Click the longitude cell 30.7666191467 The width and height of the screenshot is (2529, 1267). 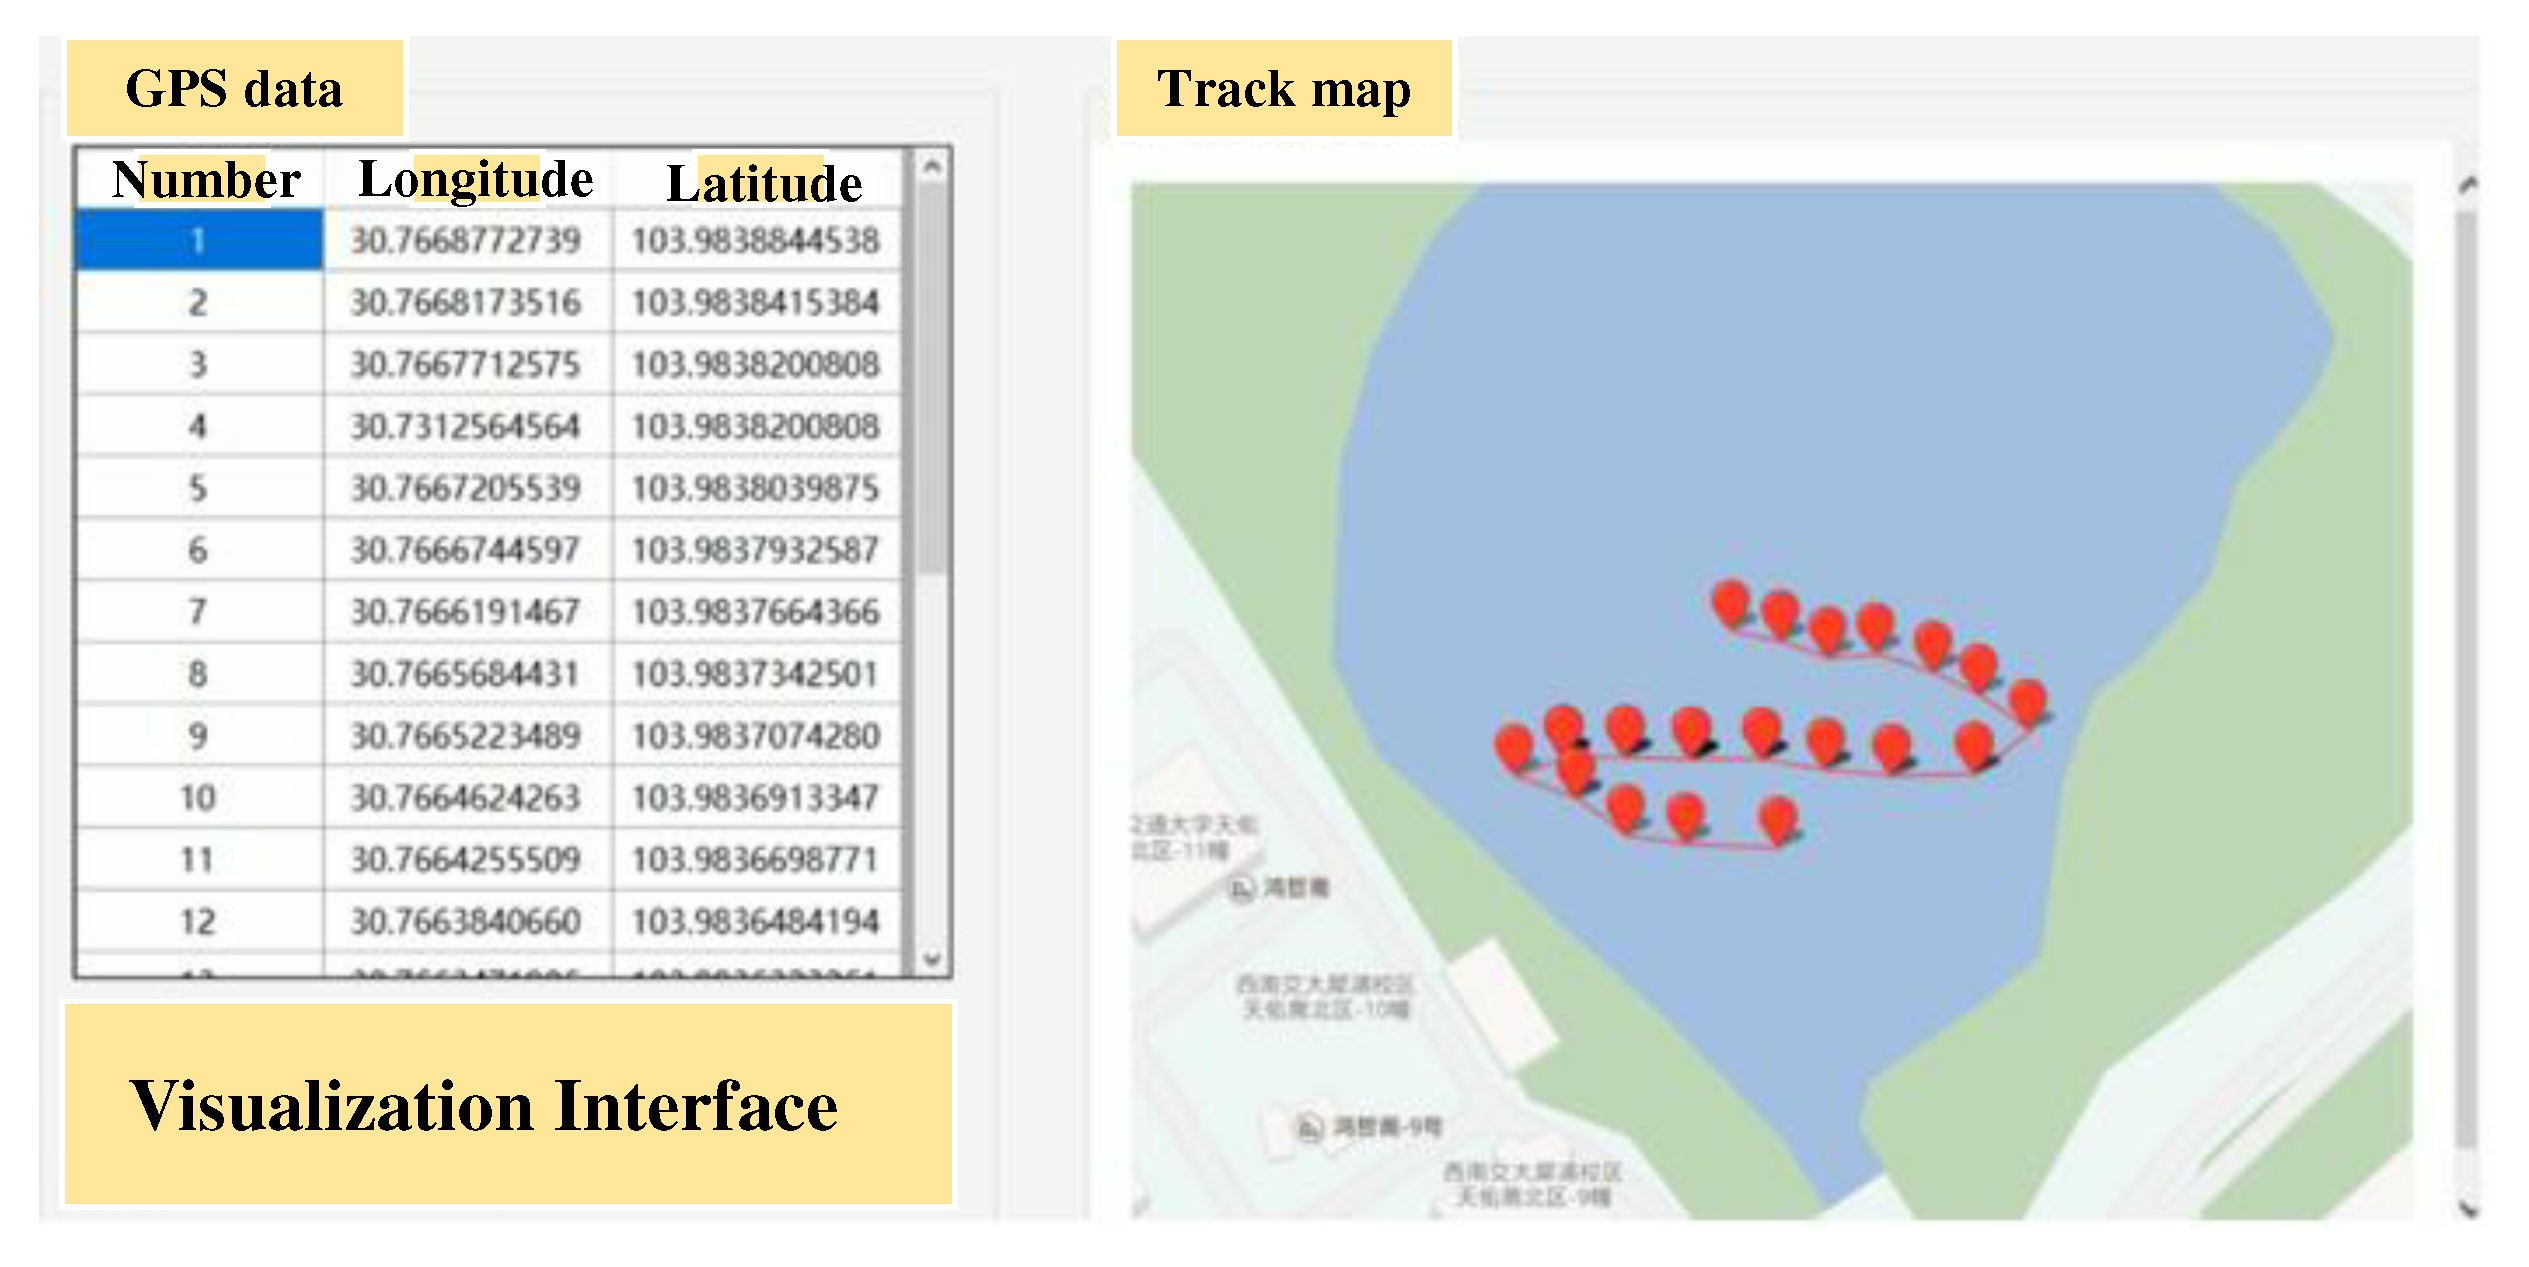coord(465,611)
